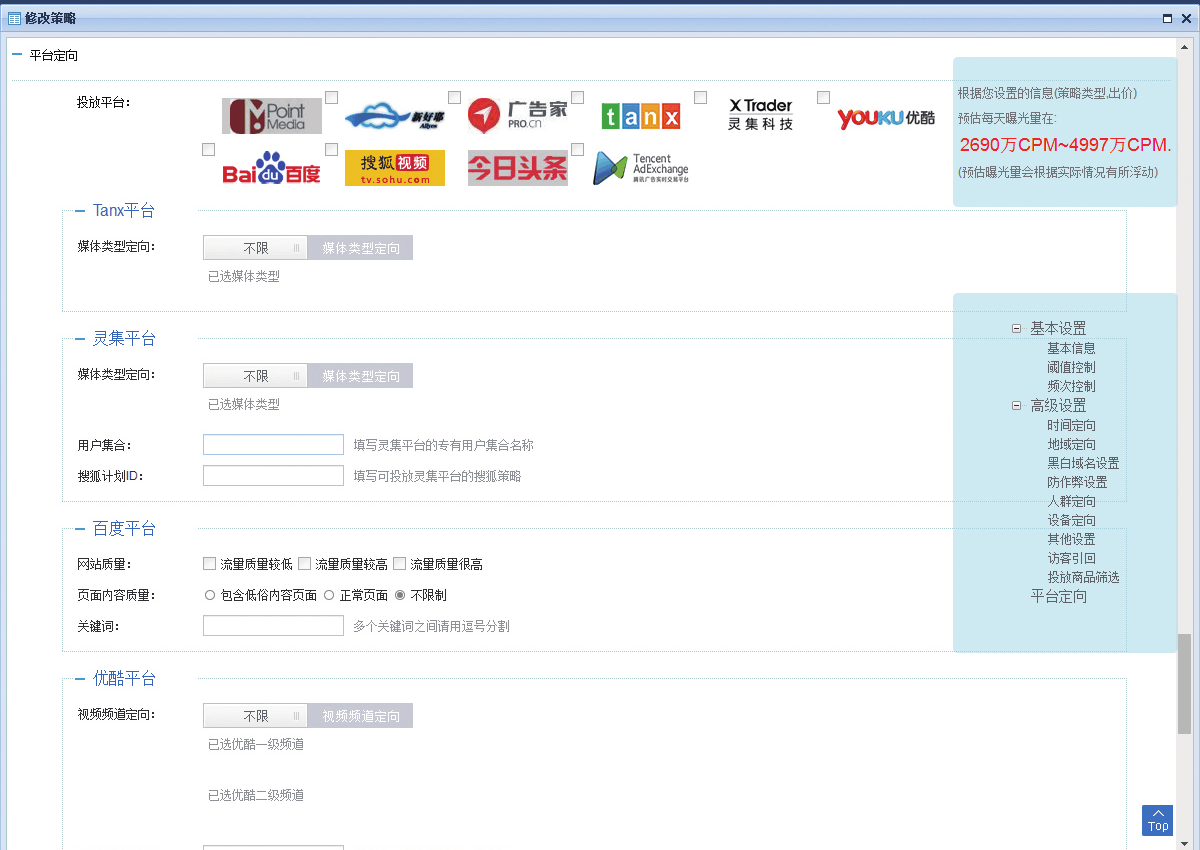The width and height of the screenshot is (1200, 850).
Task: Tick the checkbox between 新好耶 and 广告家 logos
Action: (455, 97)
